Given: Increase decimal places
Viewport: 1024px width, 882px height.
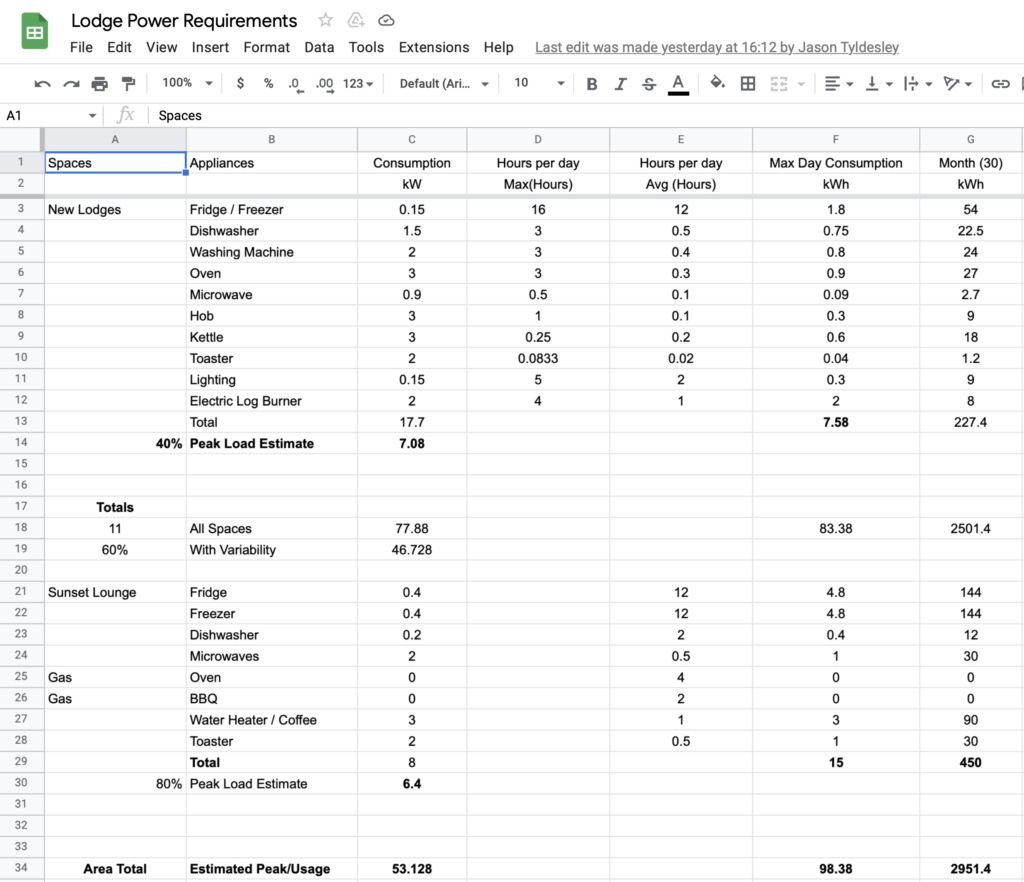Looking at the screenshot, I should pyautogui.click(x=325, y=84).
